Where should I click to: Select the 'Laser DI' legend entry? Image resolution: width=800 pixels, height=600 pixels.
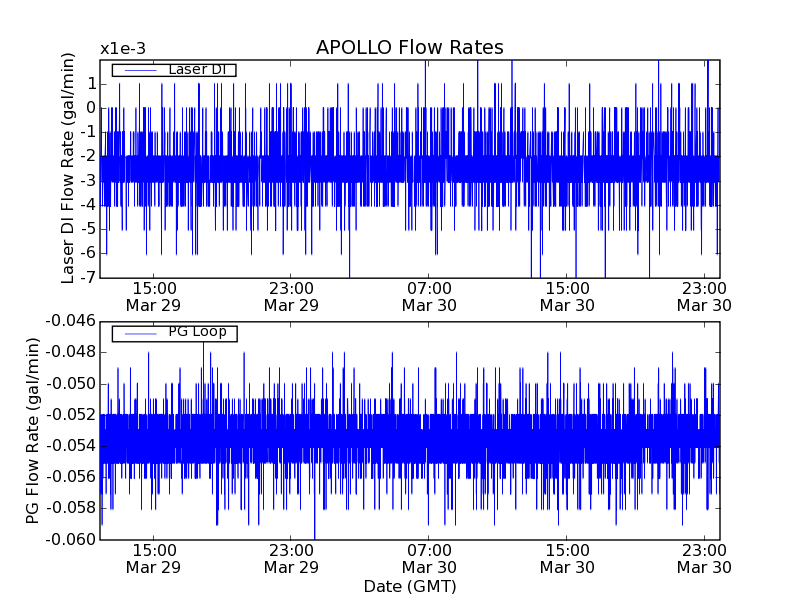pos(174,69)
